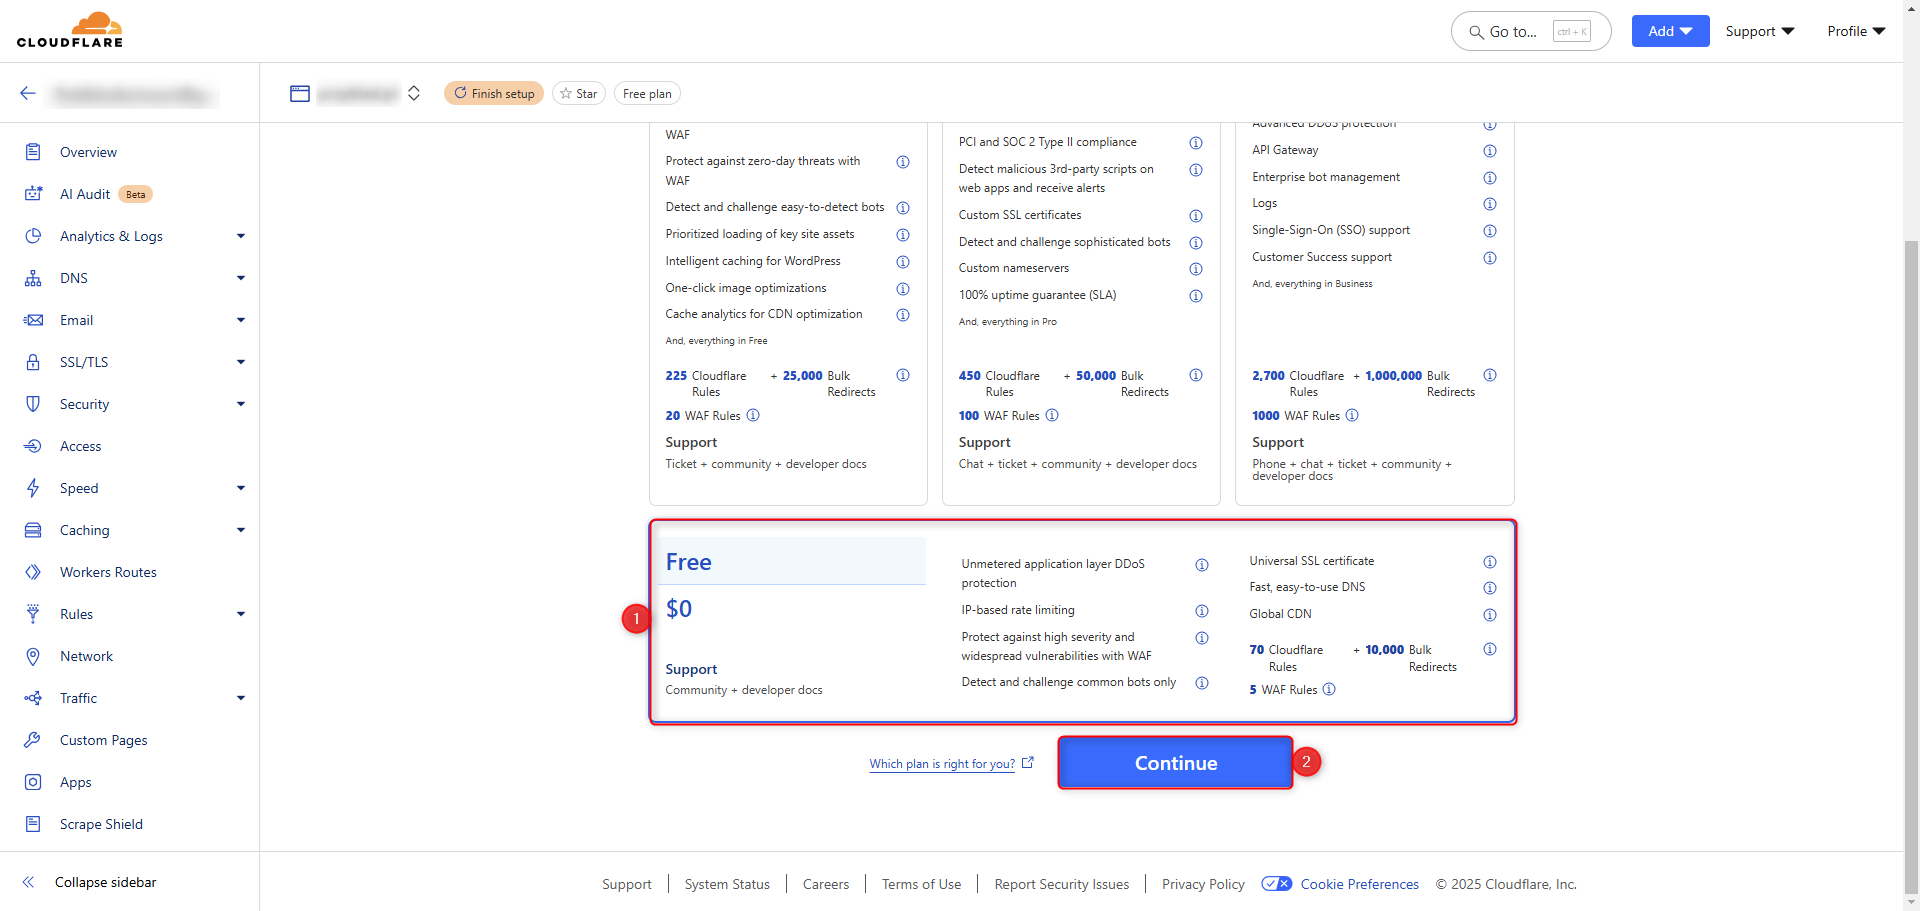The width and height of the screenshot is (1920, 911).
Task: Click info icon for Universal SSL certificate
Action: pos(1490,562)
